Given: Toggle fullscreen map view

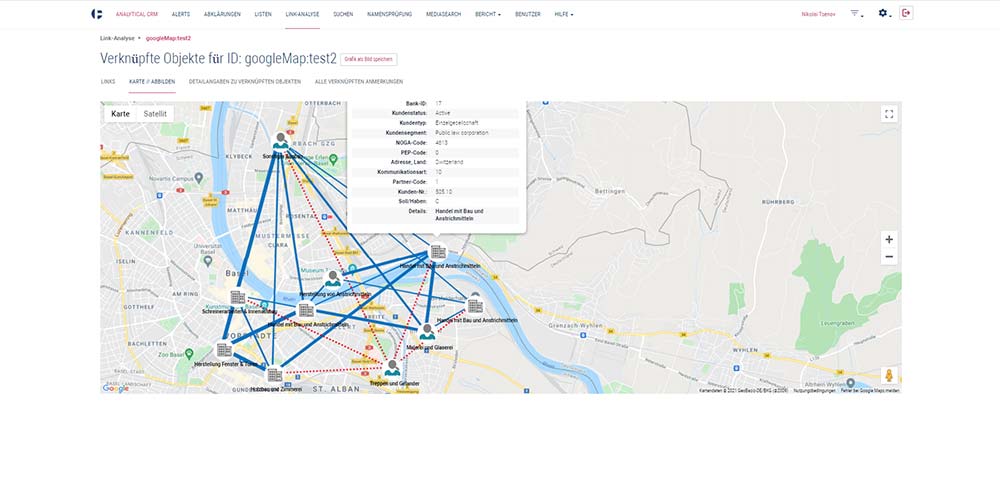Looking at the screenshot, I should click(889, 114).
